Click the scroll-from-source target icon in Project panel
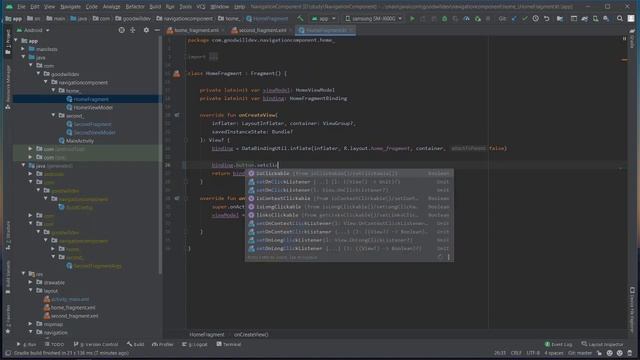The image size is (640, 360). click(x=122, y=30)
